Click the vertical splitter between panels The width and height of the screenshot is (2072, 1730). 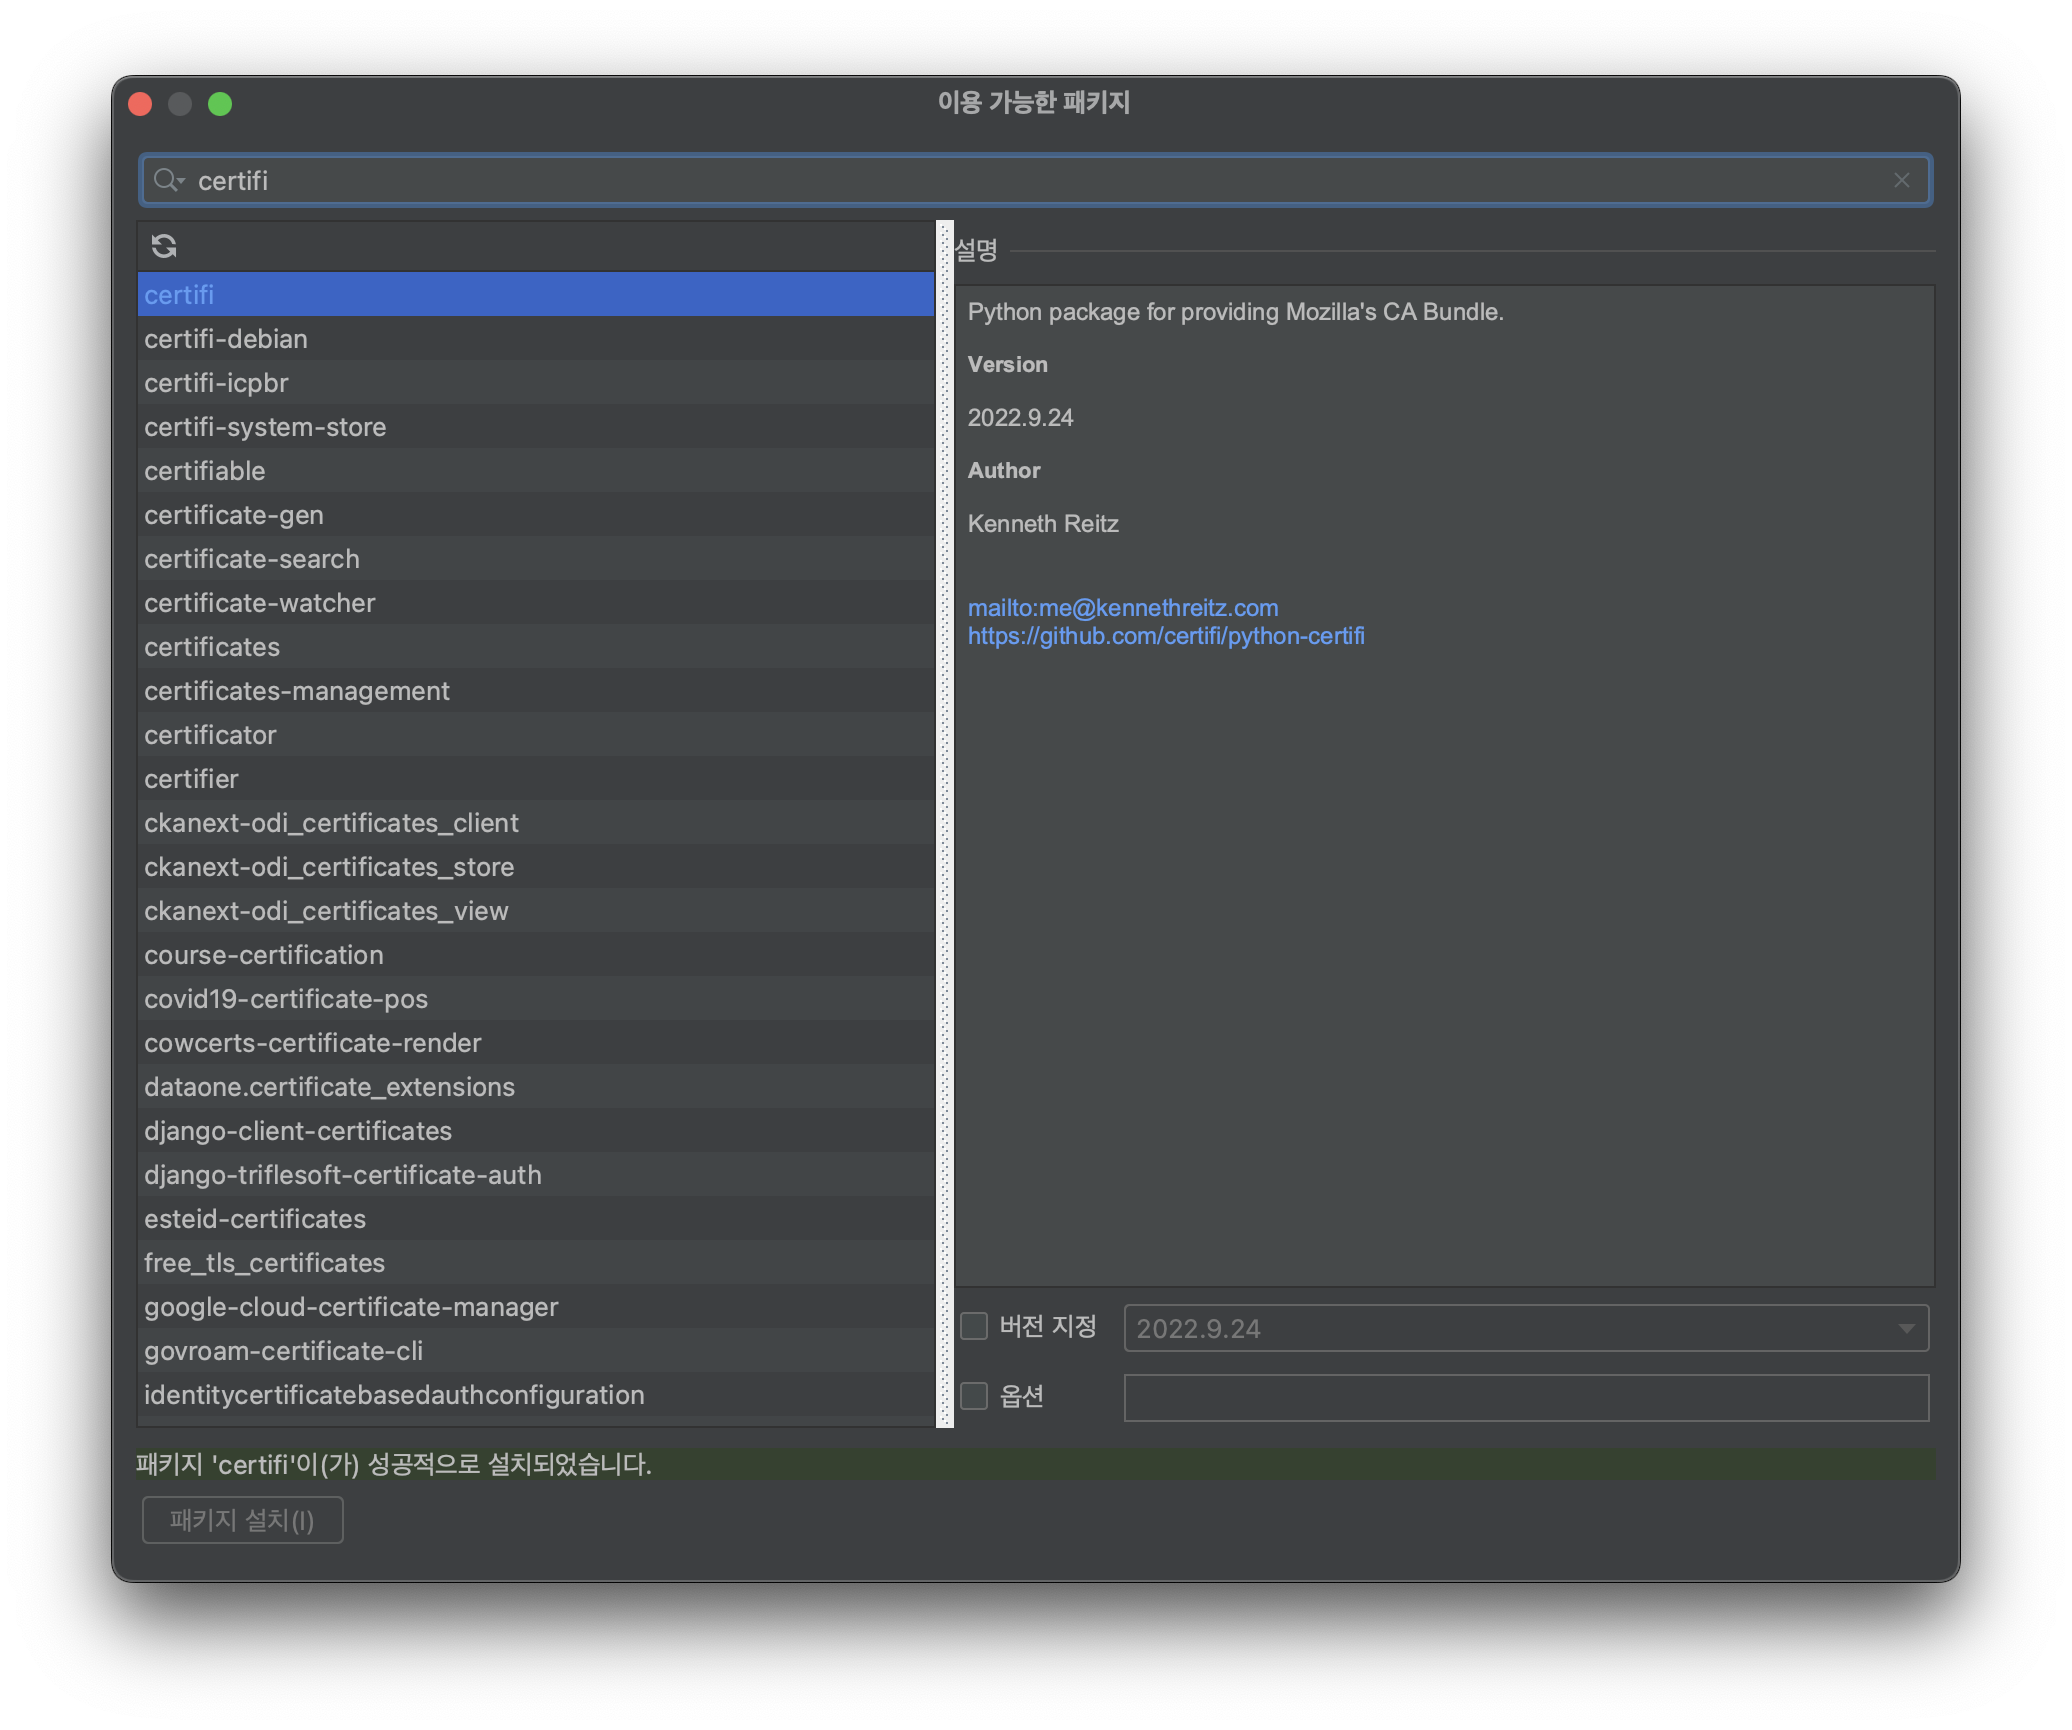[945, 824]
